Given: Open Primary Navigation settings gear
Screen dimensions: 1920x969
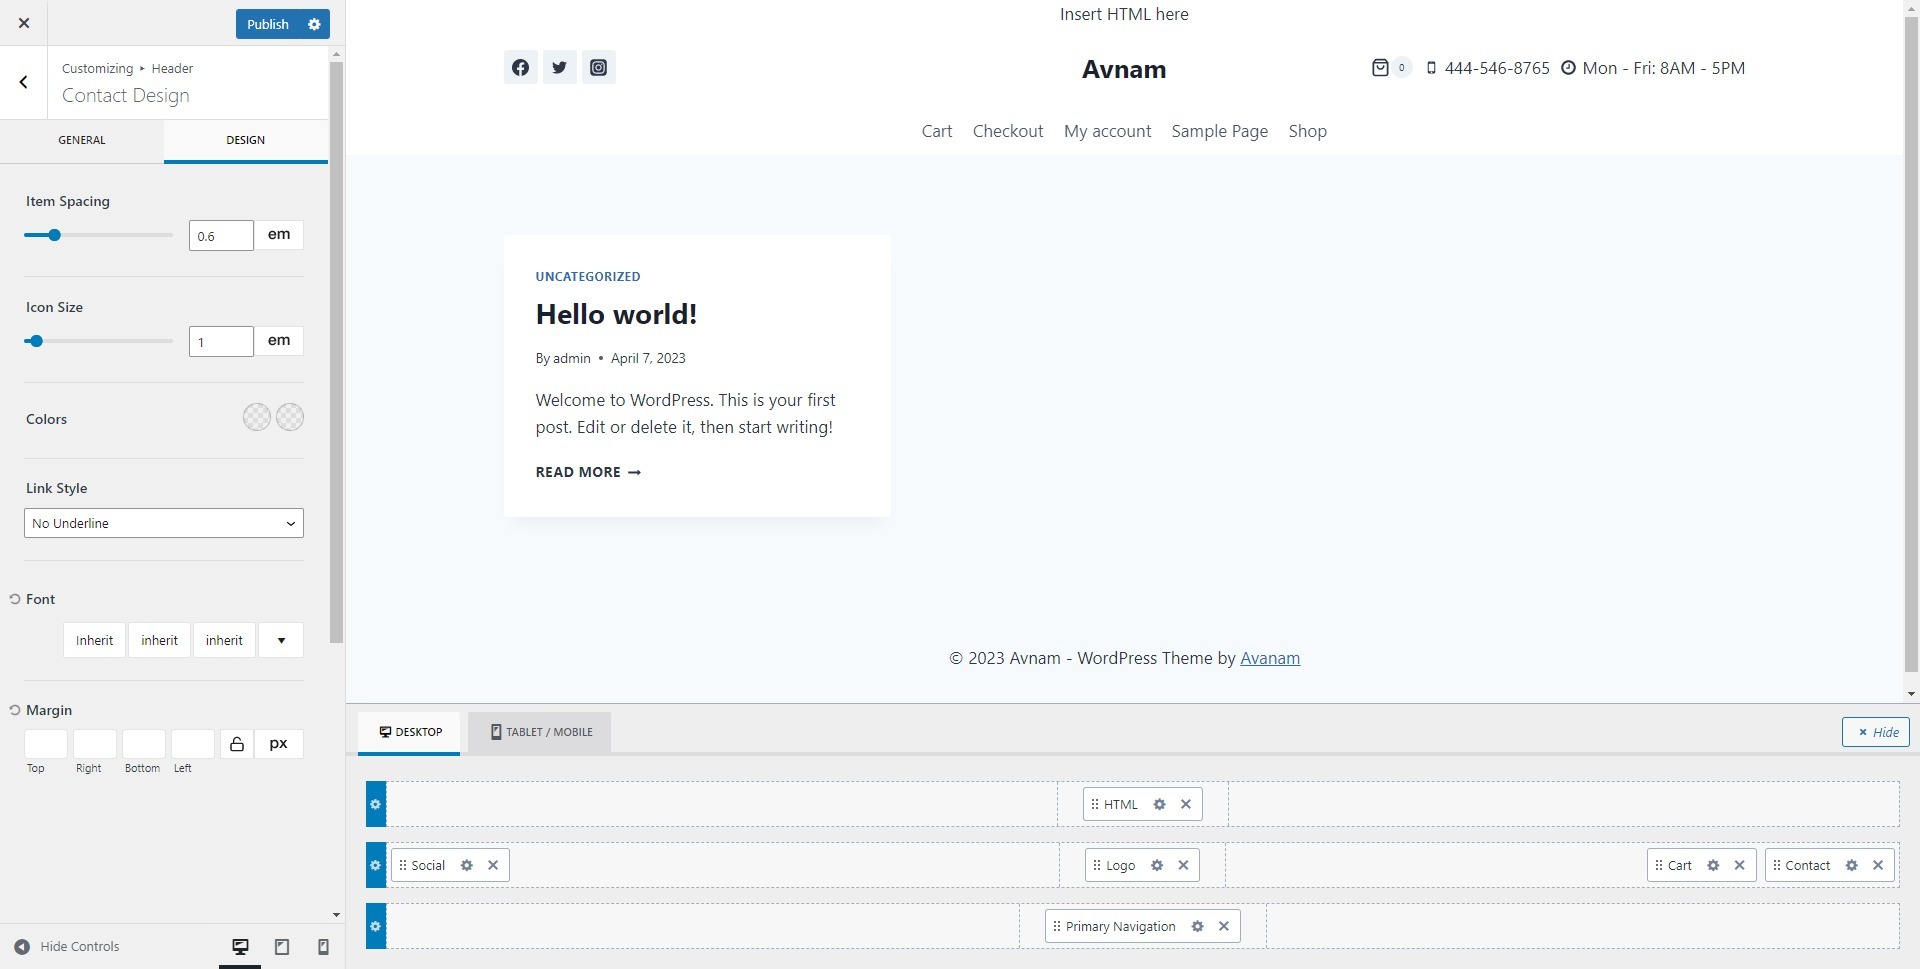Looking at the screenshot, I should (1197, 926).
